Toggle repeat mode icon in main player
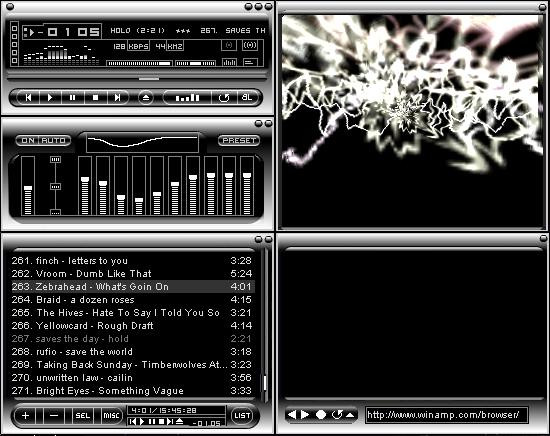Image resolution: width=550 pixels, height=436 pixels. tap(224, 98)
